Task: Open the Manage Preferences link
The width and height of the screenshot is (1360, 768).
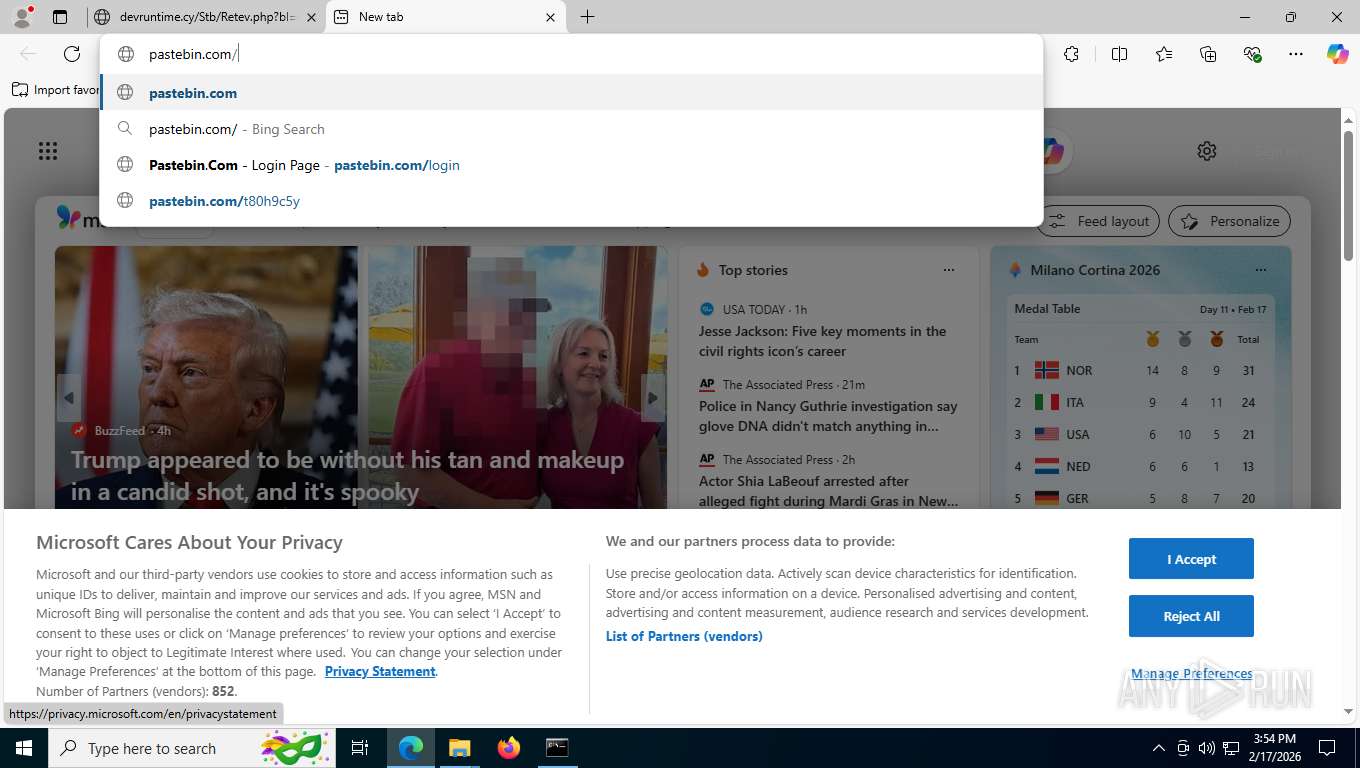Action: (x=1191, y=674)
